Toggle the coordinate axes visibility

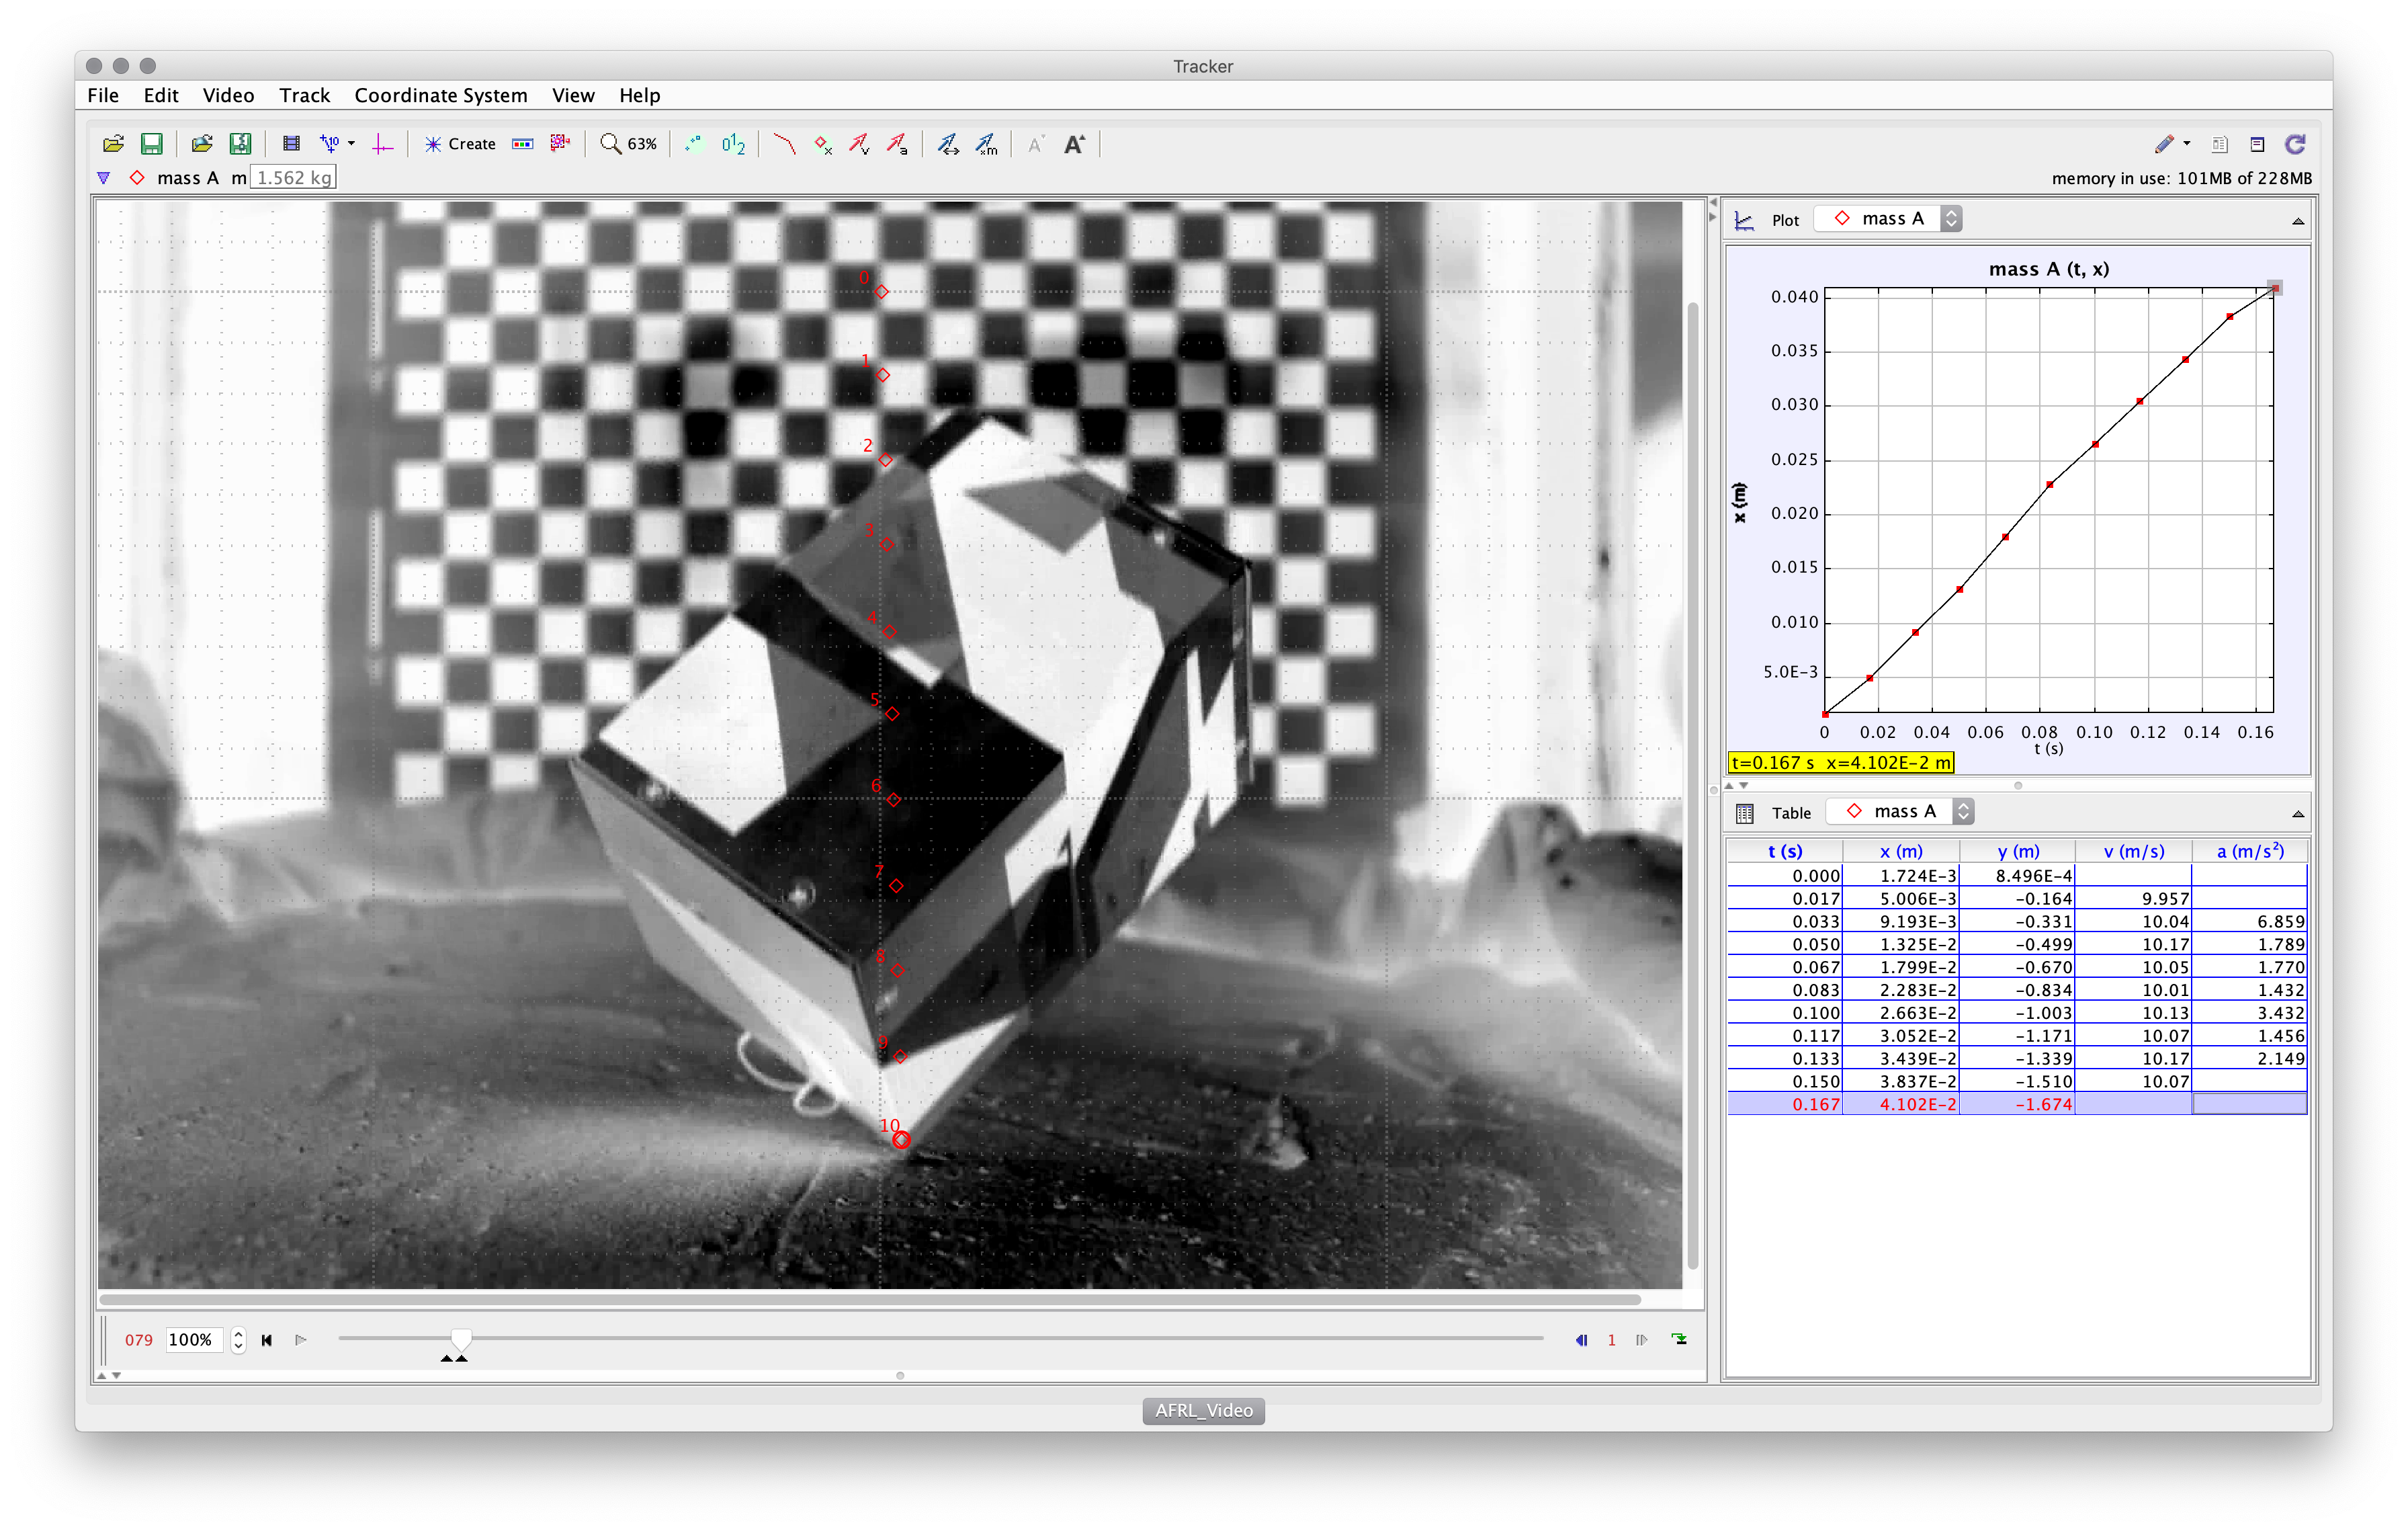click(x=382, y=144)
